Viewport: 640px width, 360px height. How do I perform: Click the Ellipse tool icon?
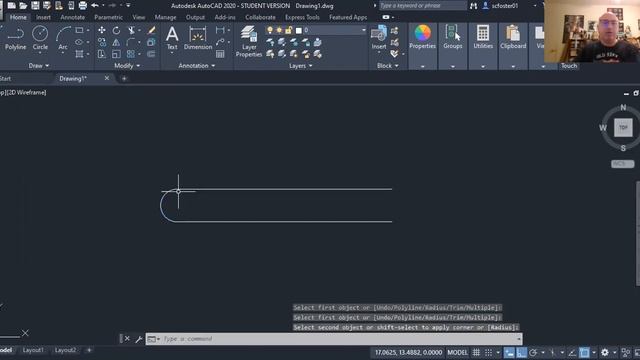coord(79,42)
